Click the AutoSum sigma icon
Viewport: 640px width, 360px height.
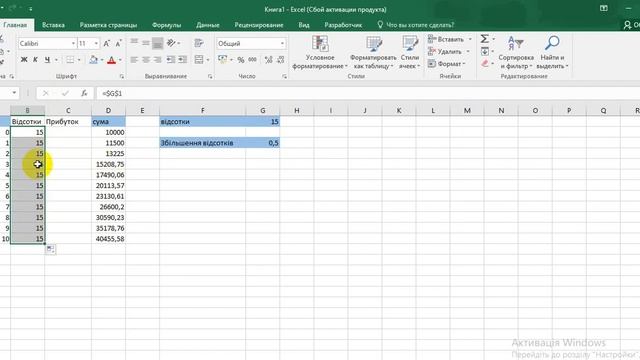[x=484, y=39]
